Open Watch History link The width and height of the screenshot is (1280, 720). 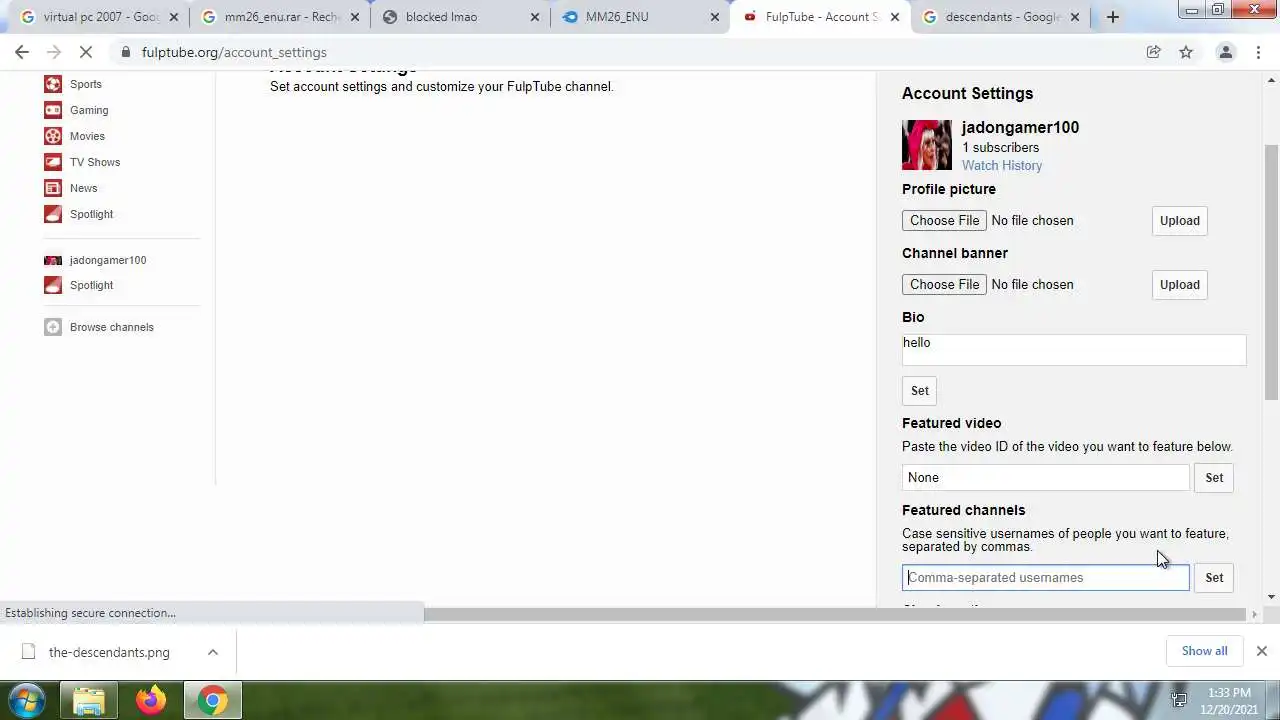tap(1002, 165)
